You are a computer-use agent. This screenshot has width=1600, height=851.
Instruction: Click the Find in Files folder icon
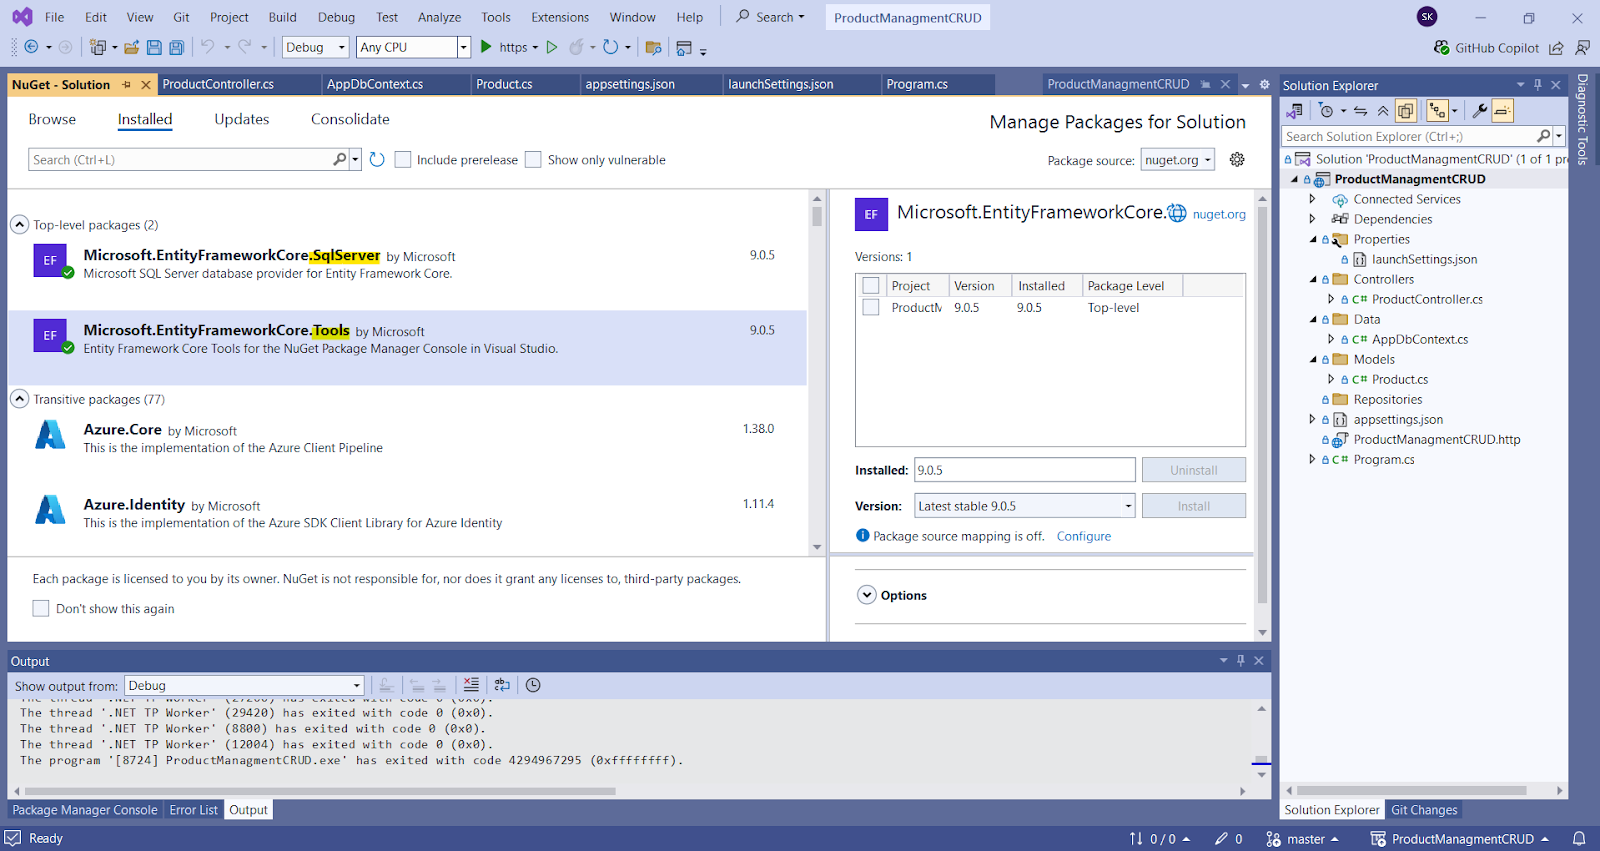tap(654, 47)
